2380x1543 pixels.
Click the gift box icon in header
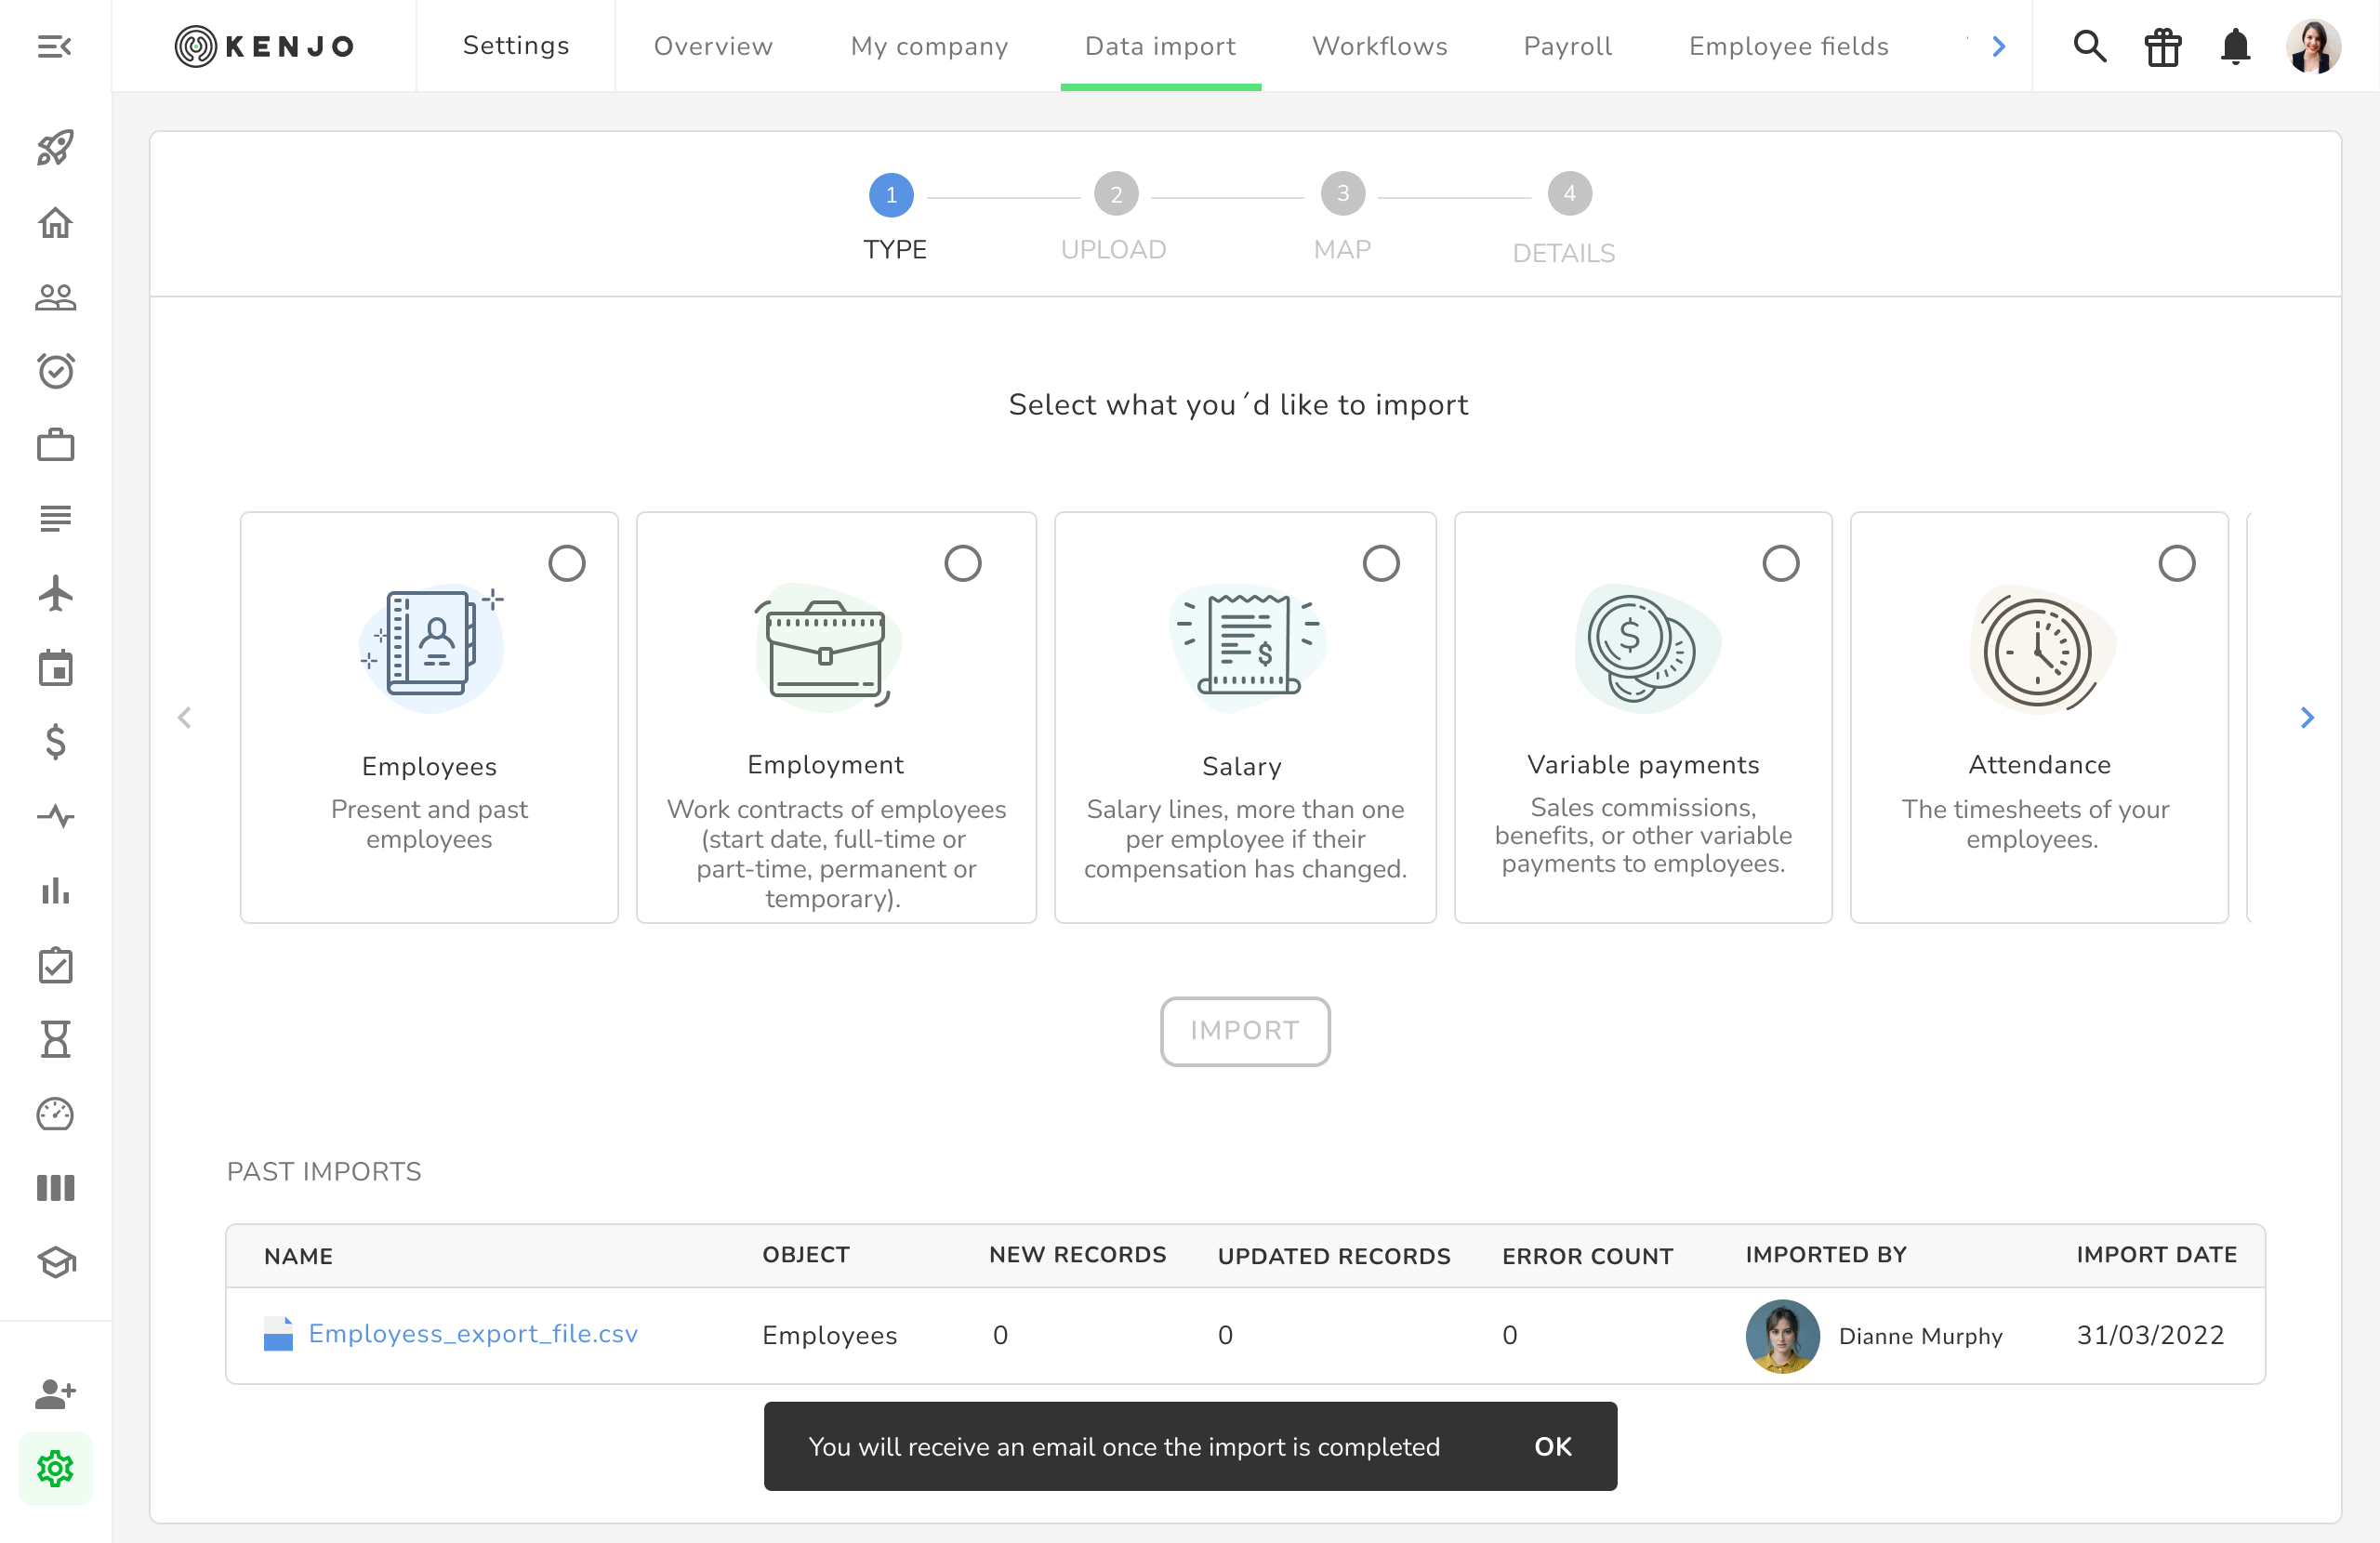tap(2162, 46)
